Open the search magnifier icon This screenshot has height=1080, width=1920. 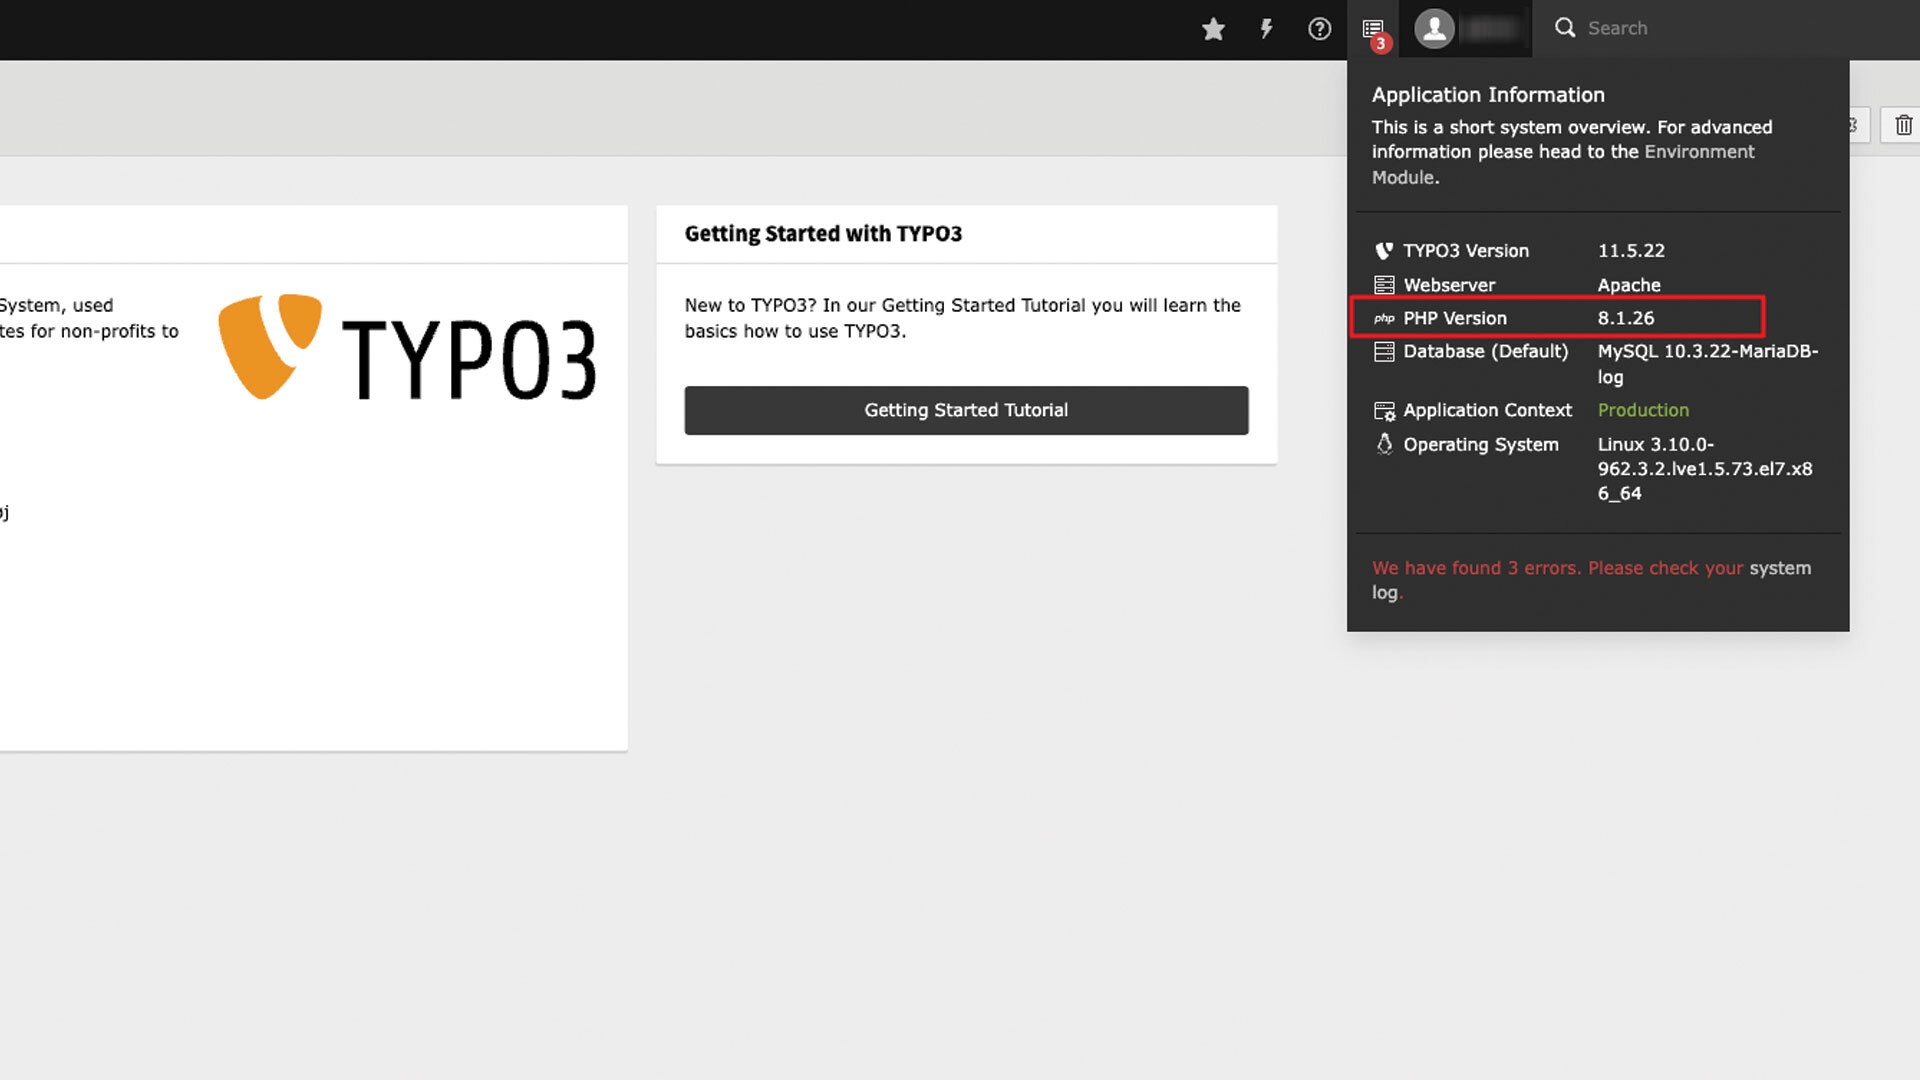click(x=1564, y=28)
